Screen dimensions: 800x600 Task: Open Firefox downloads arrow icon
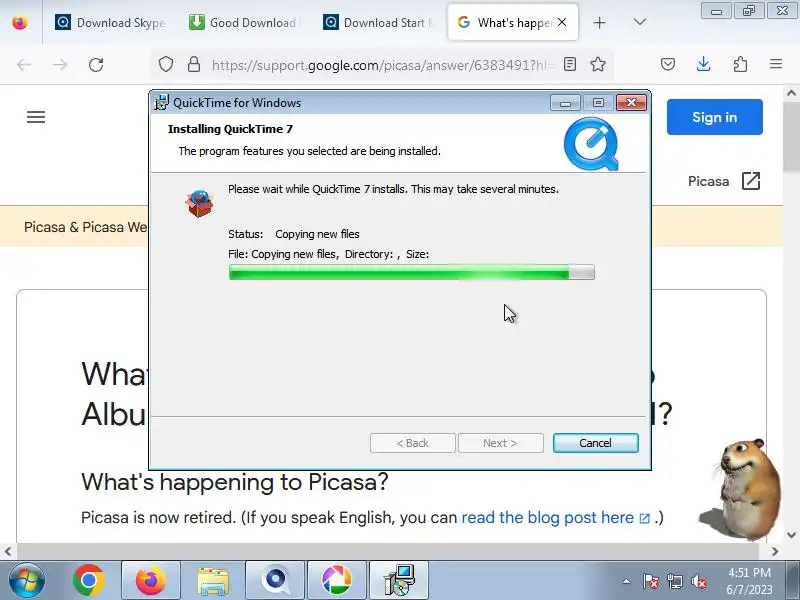click(704, 64)
